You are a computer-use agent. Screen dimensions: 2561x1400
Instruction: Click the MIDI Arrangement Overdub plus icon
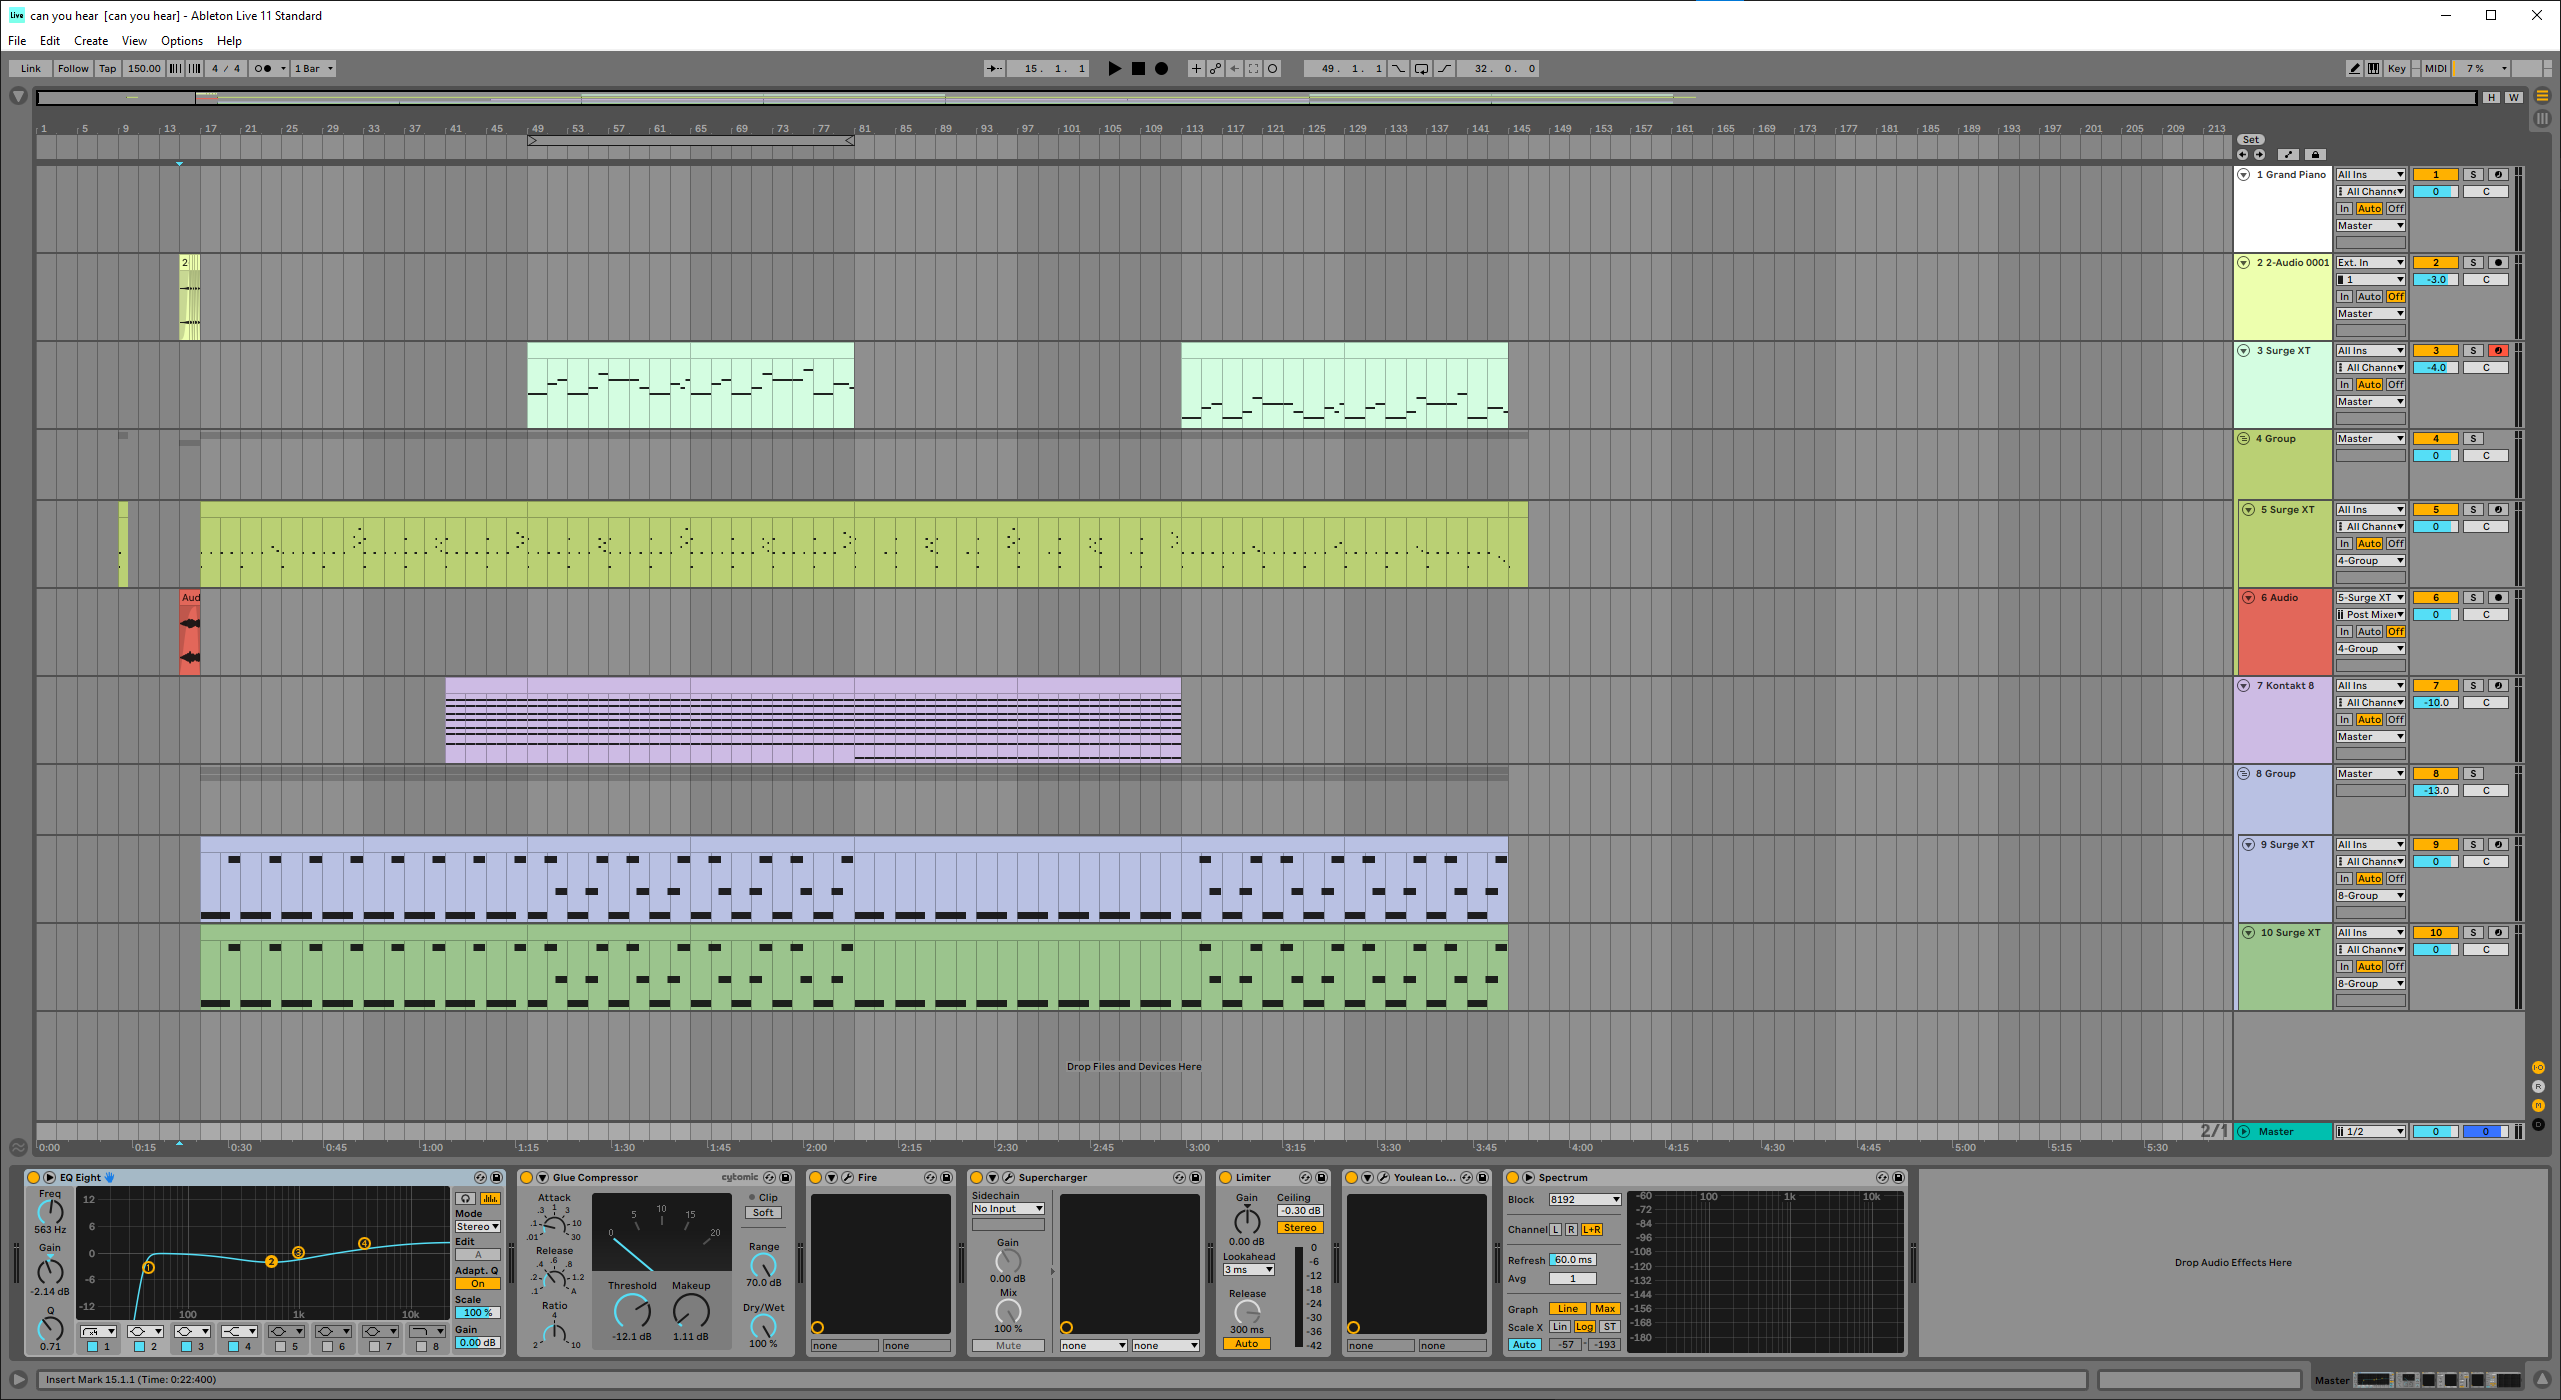(x=1195, y=69)
